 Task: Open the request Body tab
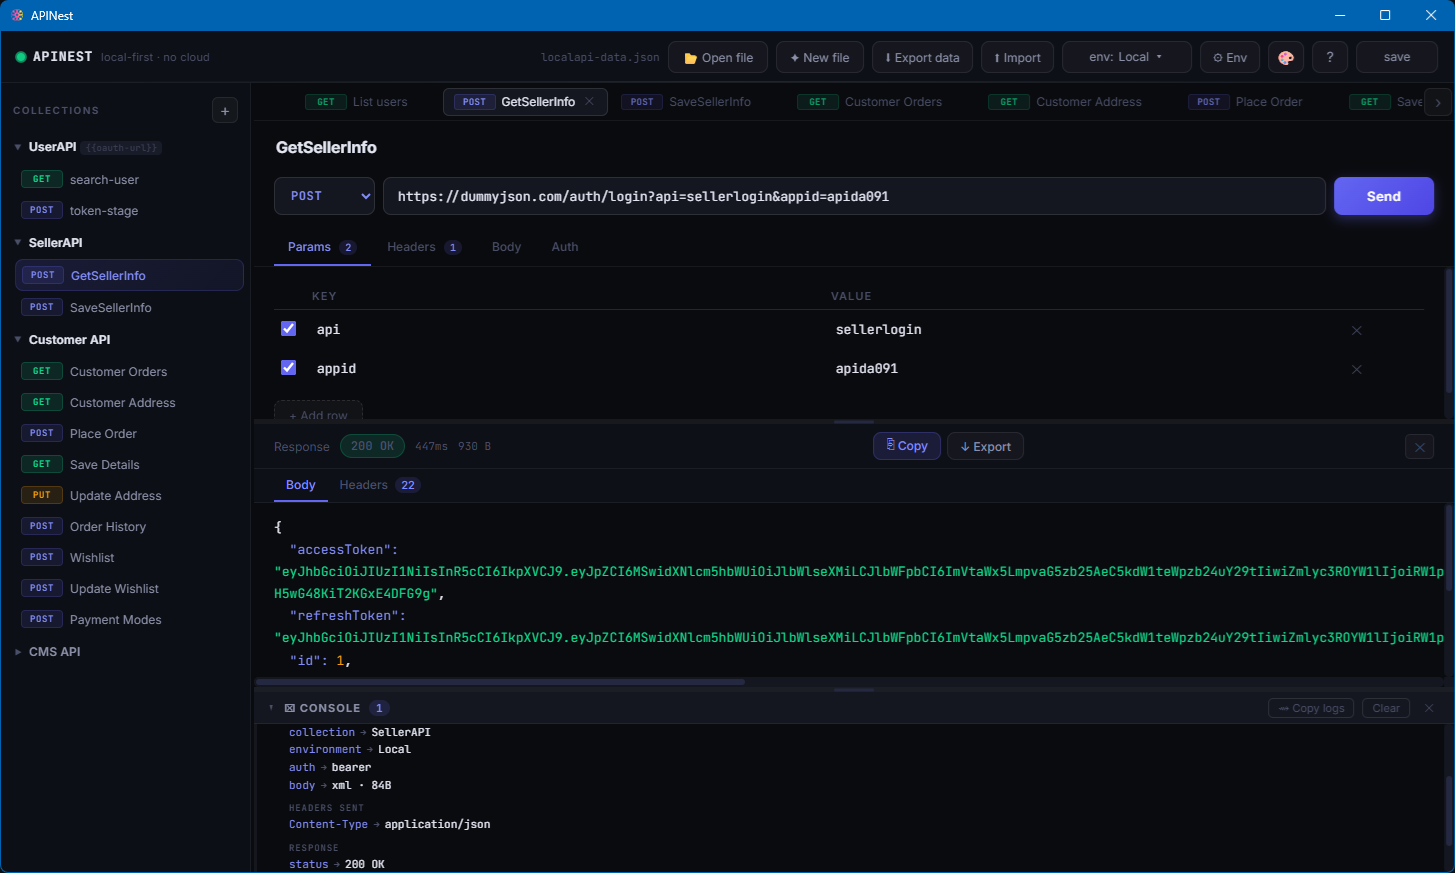pos(506,247)
